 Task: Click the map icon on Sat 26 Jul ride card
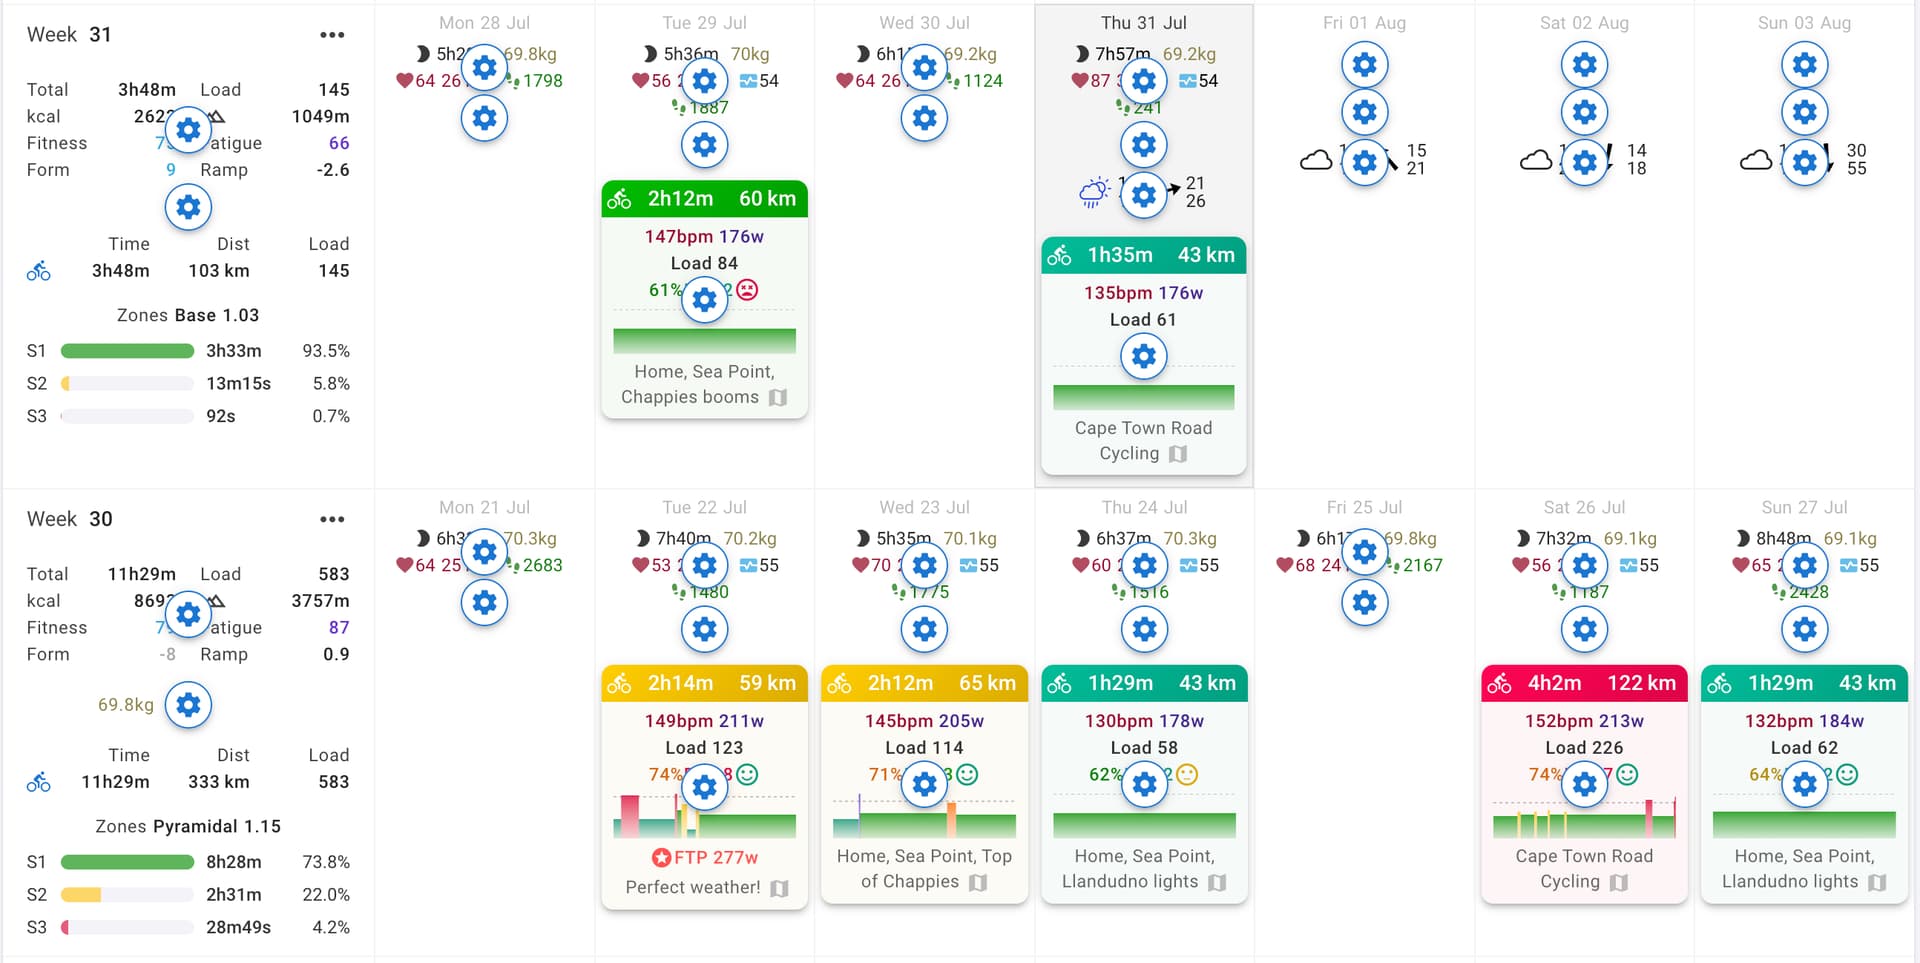(1619, 882)
